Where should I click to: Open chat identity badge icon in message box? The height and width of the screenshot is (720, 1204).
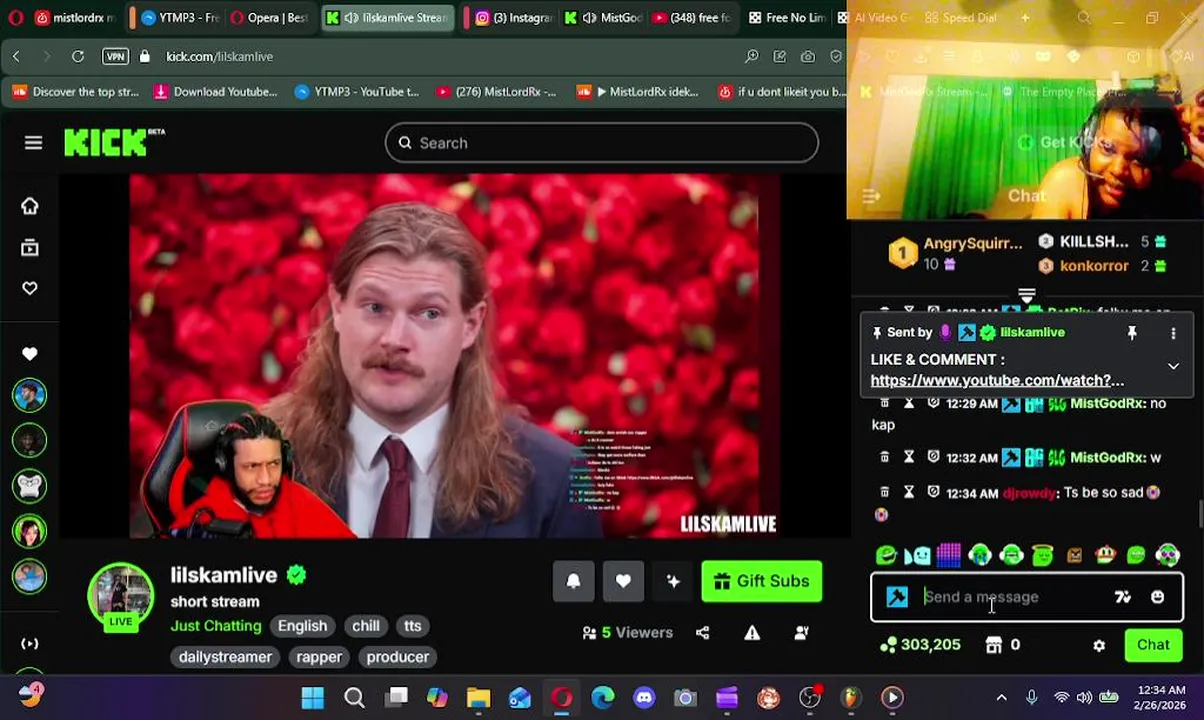point(897,597)
